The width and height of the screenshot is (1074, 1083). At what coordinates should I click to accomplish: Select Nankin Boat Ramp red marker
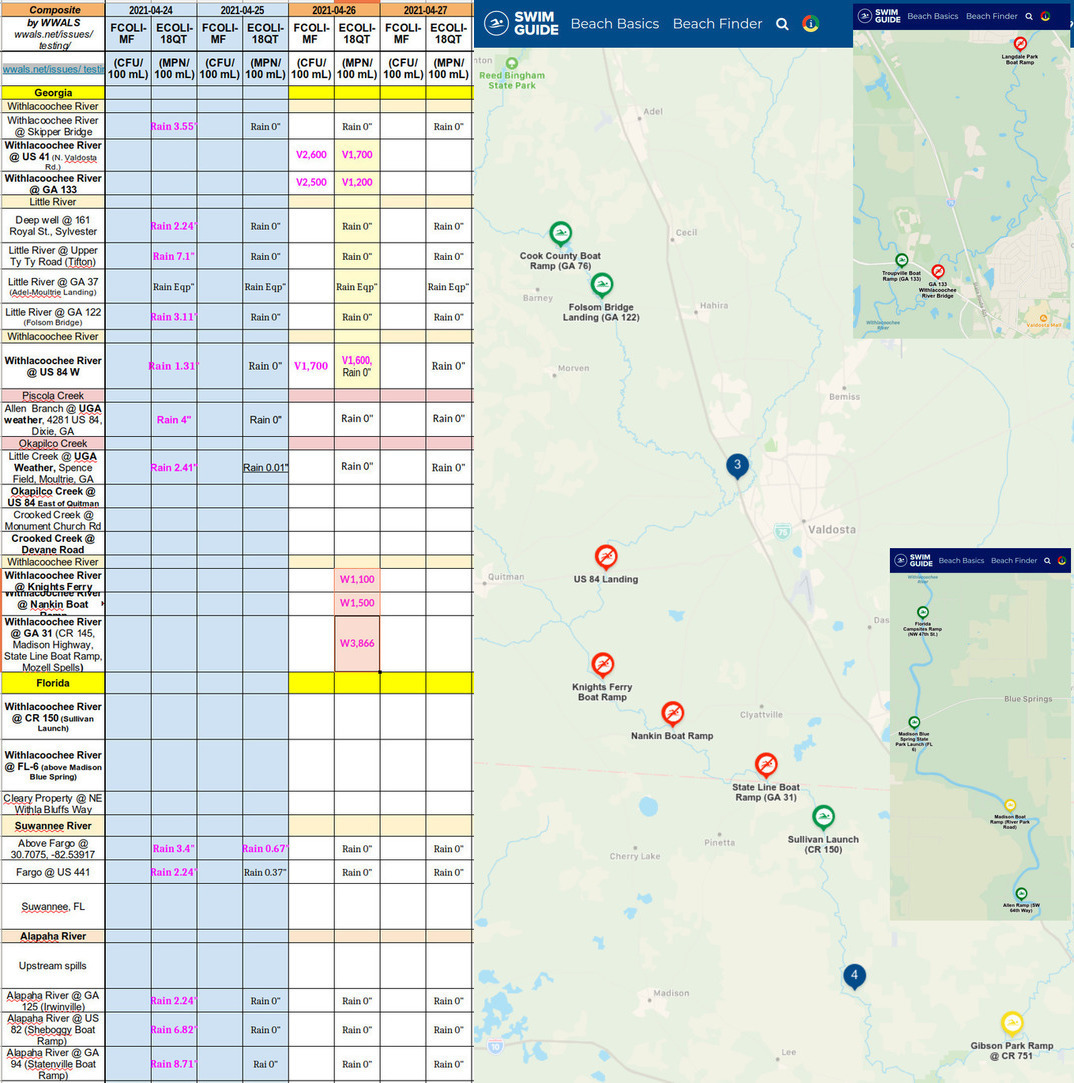pyautogui.click(x=672, y=714)
